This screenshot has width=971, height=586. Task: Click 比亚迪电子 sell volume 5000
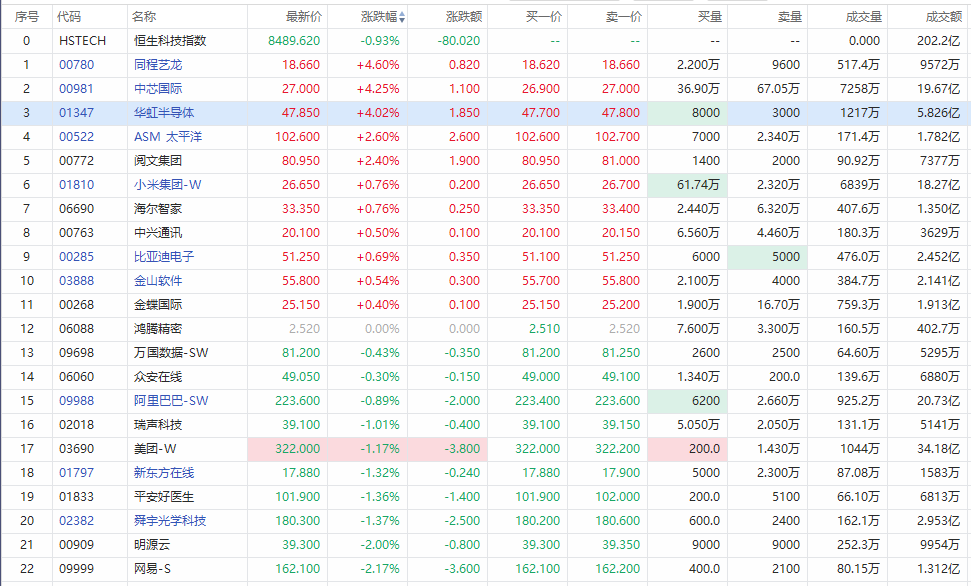[786, 256]
